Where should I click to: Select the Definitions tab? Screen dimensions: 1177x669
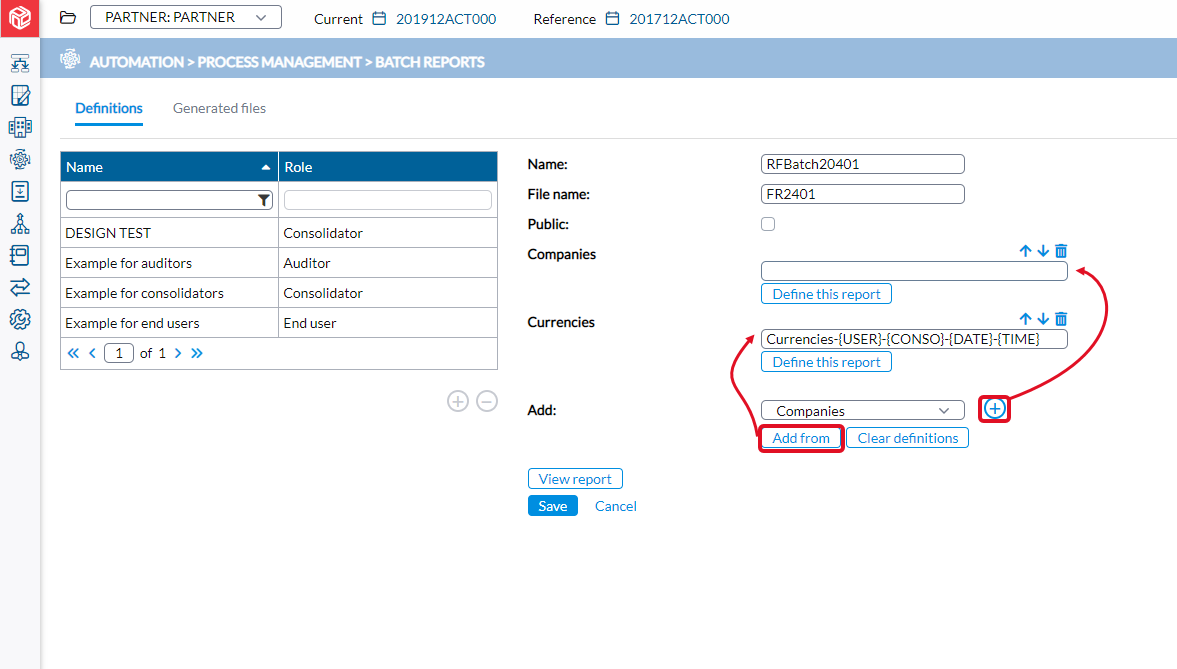109,108
